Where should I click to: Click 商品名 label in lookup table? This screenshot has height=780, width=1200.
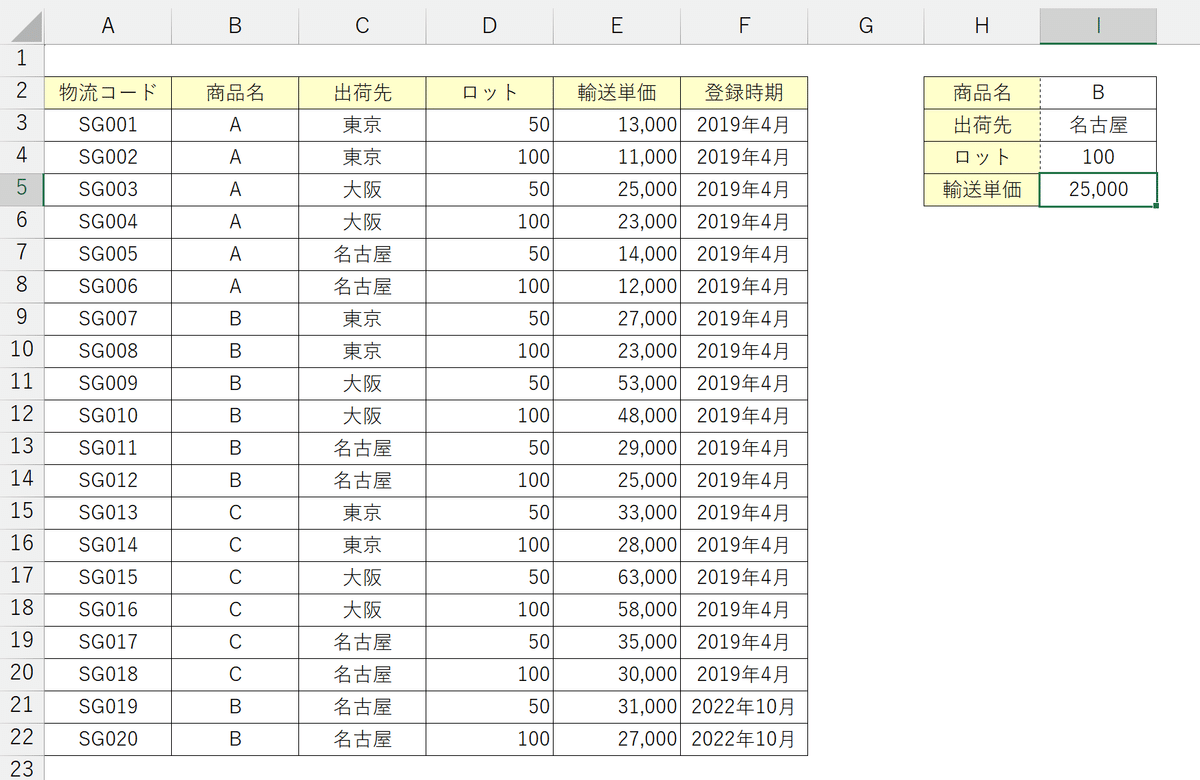tap(982, 93)
